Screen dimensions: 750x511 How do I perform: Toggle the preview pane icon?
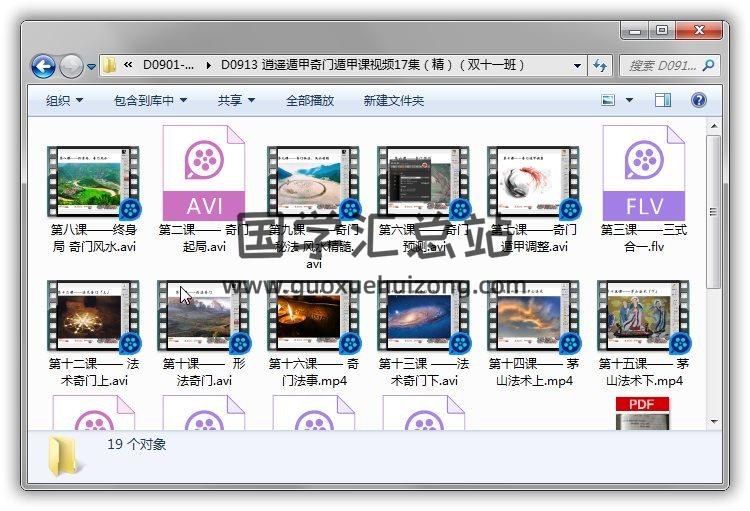tap(663, 100)
